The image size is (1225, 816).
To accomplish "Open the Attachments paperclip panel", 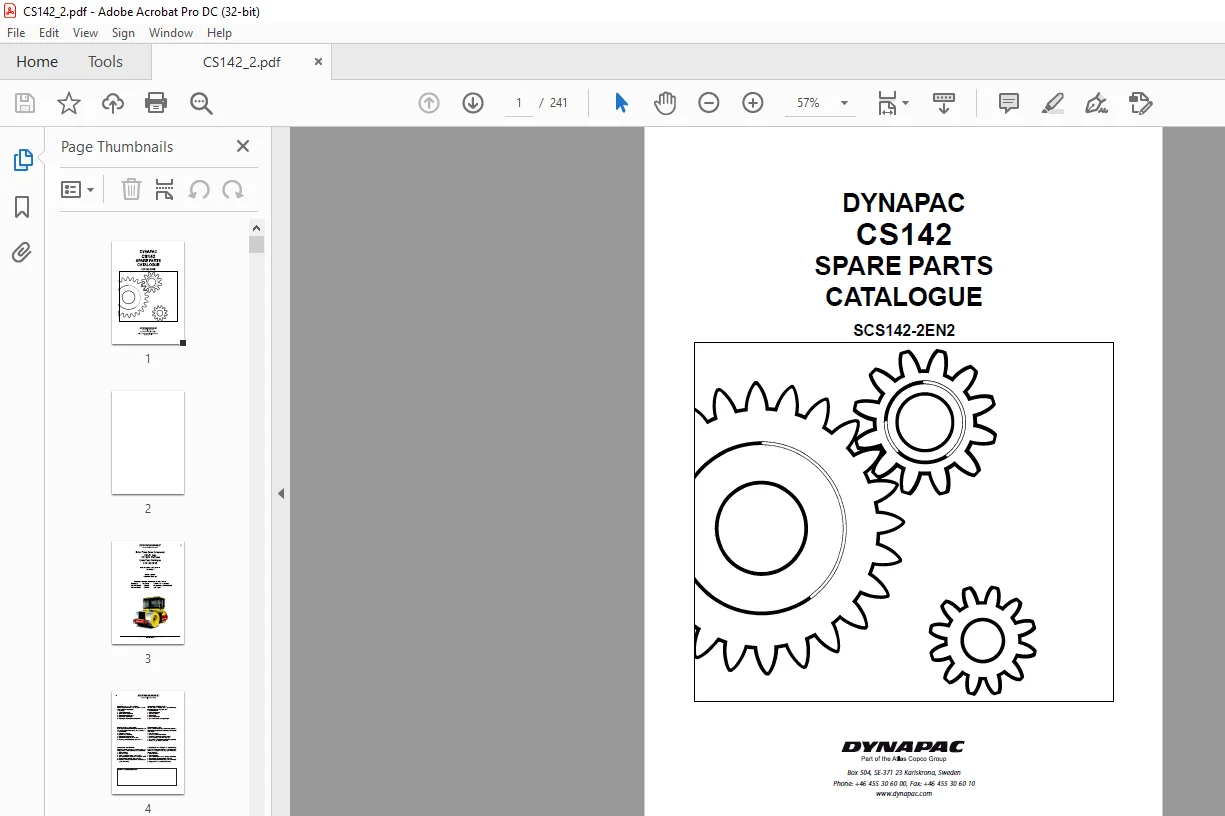I will 22,252.
